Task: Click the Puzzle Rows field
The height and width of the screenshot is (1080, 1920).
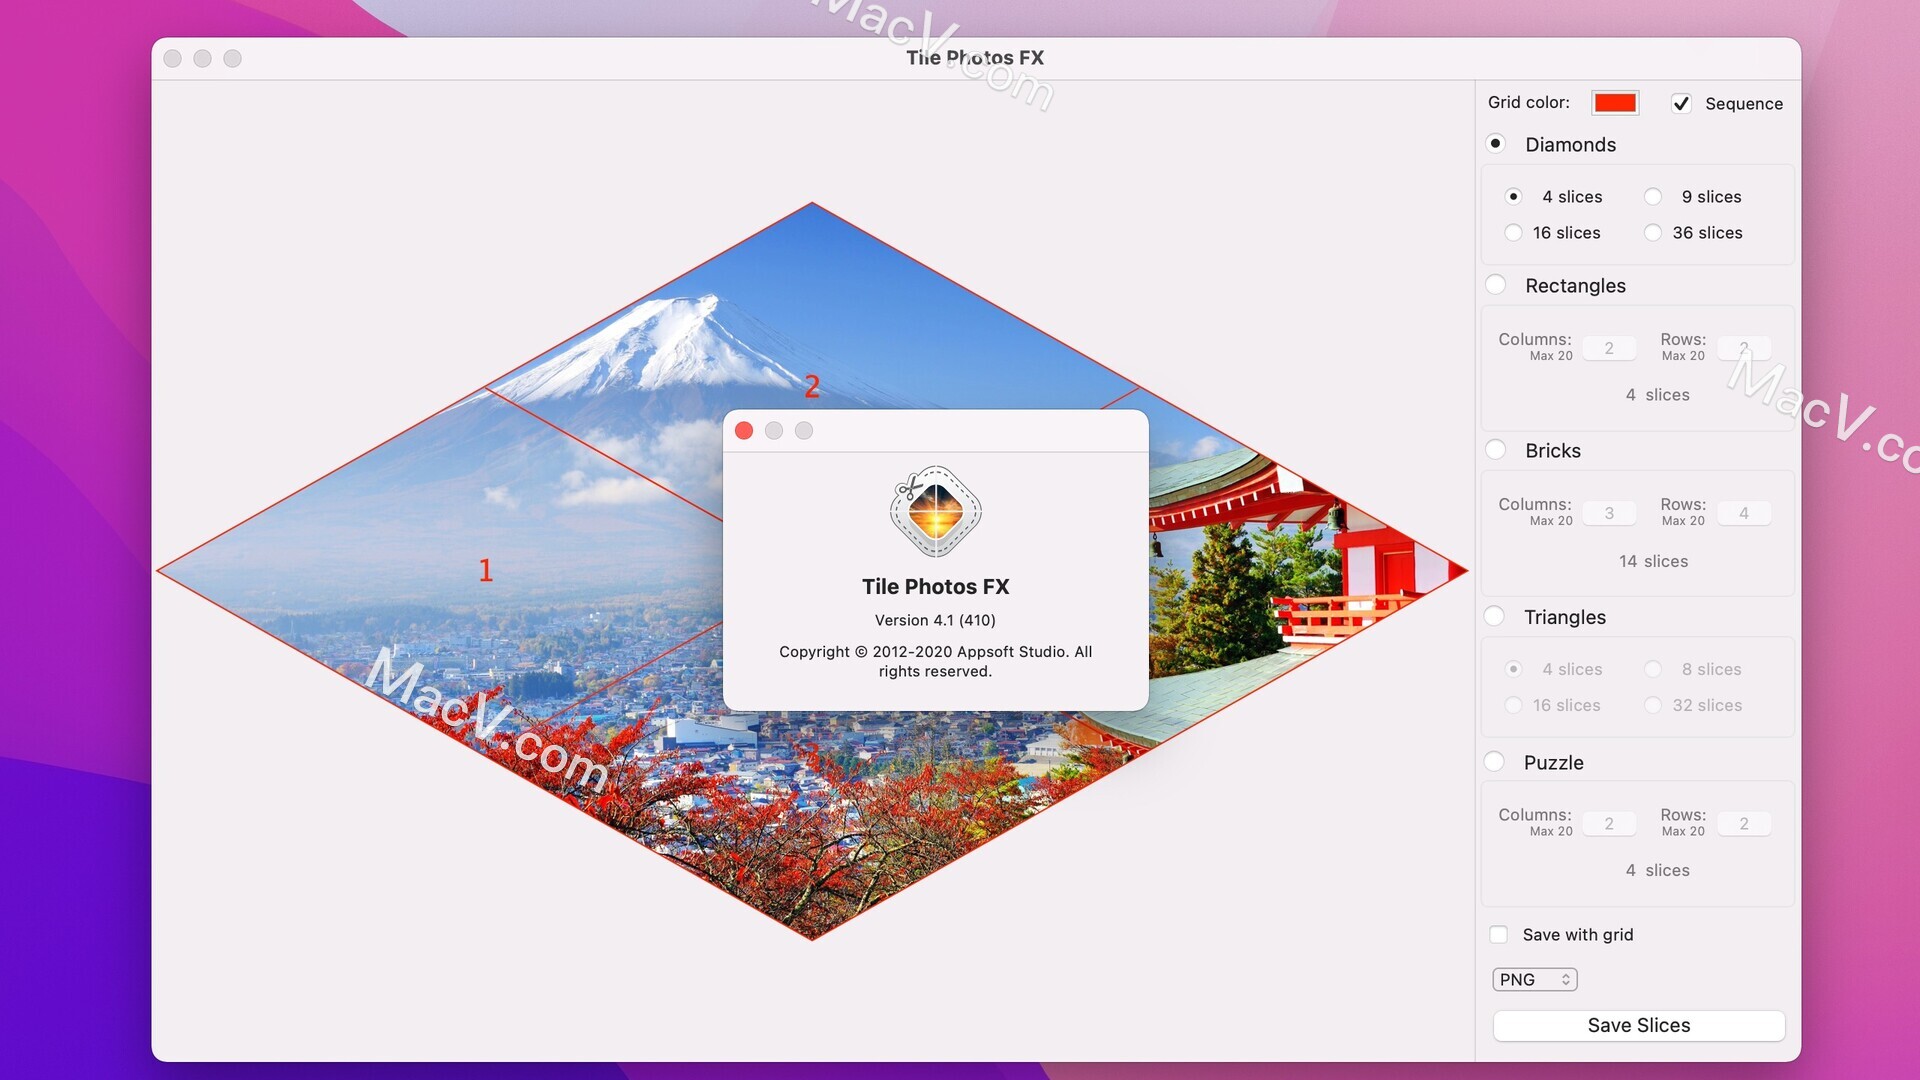Action: coord(1744,824)
